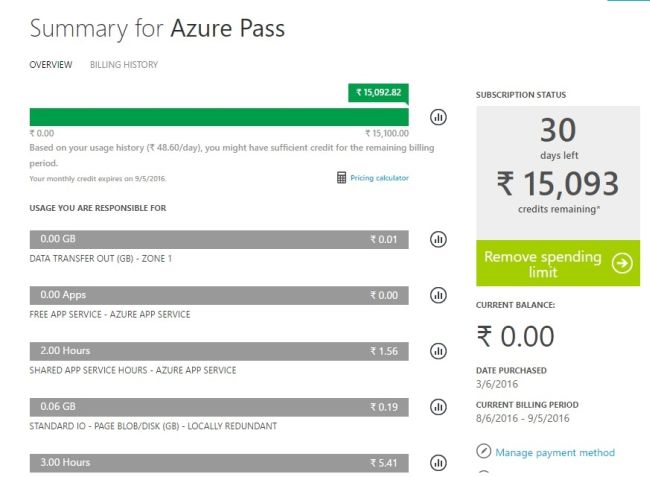Image resolution: width=650 pixels, height=477 pixels.
Task: Open chart for Free App Service usage
Action: [438, 295]
